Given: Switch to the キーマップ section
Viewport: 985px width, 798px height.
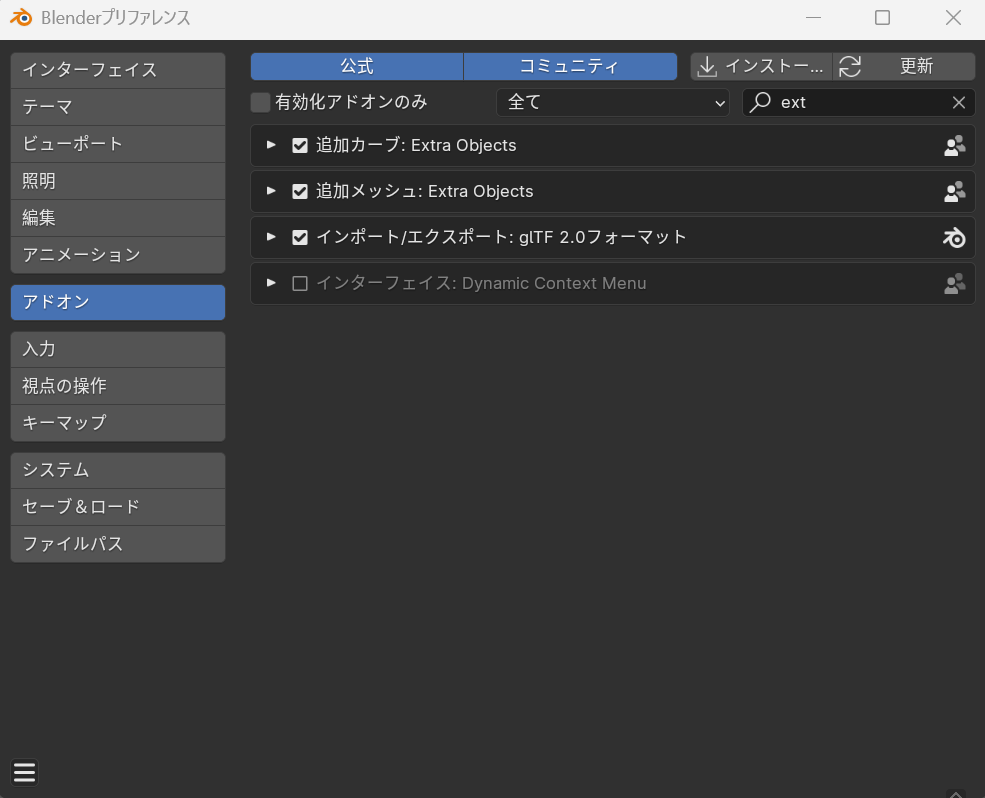Looking at the screenshot, I should (x=118, y=423).
